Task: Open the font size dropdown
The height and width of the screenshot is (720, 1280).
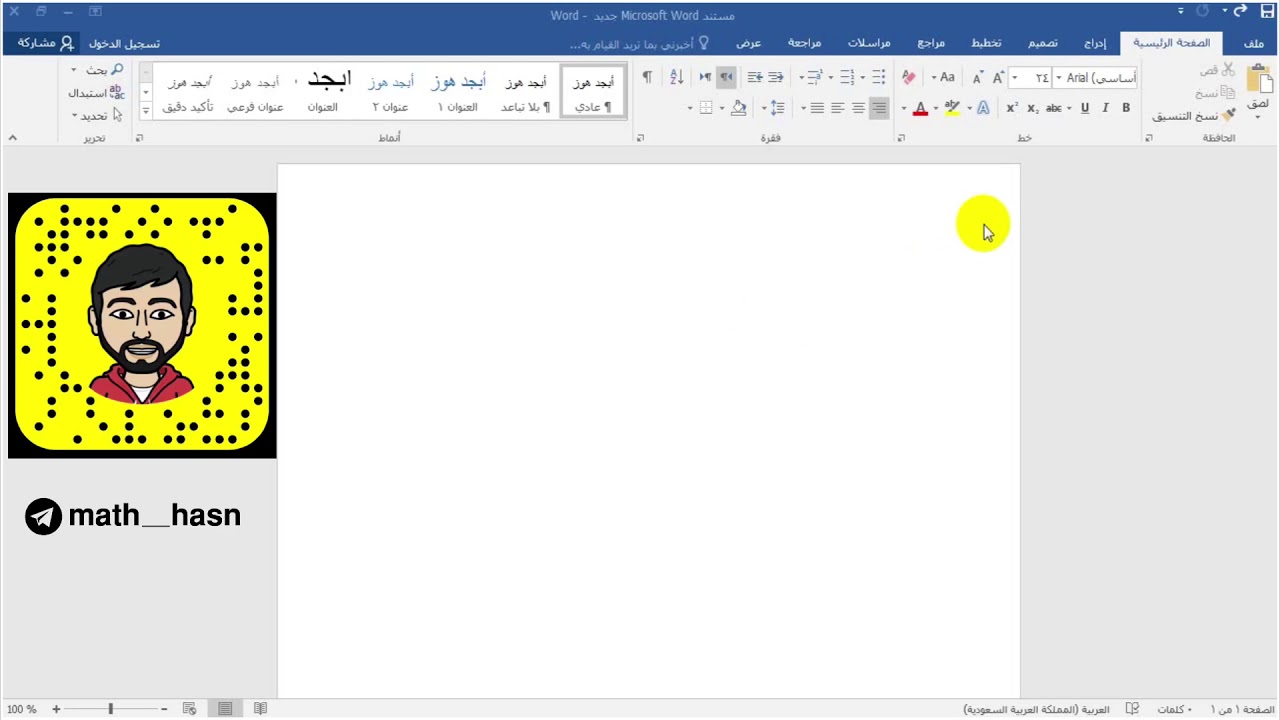Action: click(1015, 78)
